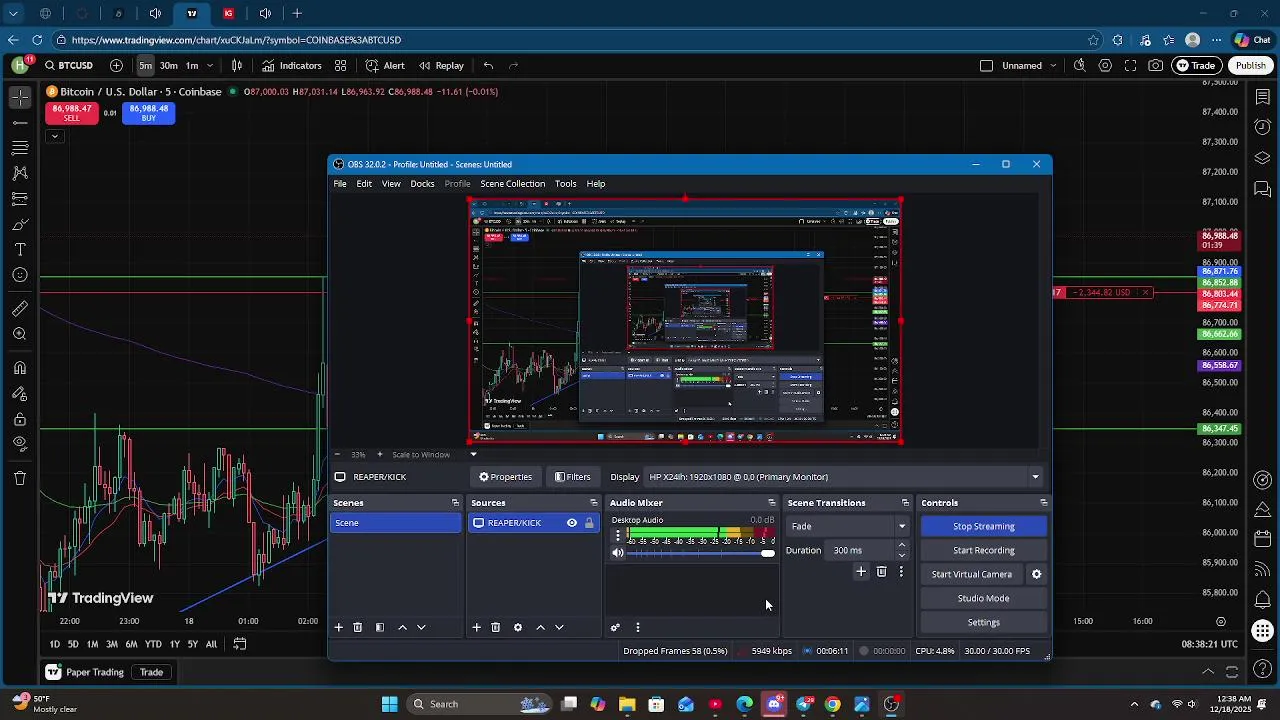Open the OBS Docks menu
This screenshot has width=1280, height=720.
click(422, 184)
